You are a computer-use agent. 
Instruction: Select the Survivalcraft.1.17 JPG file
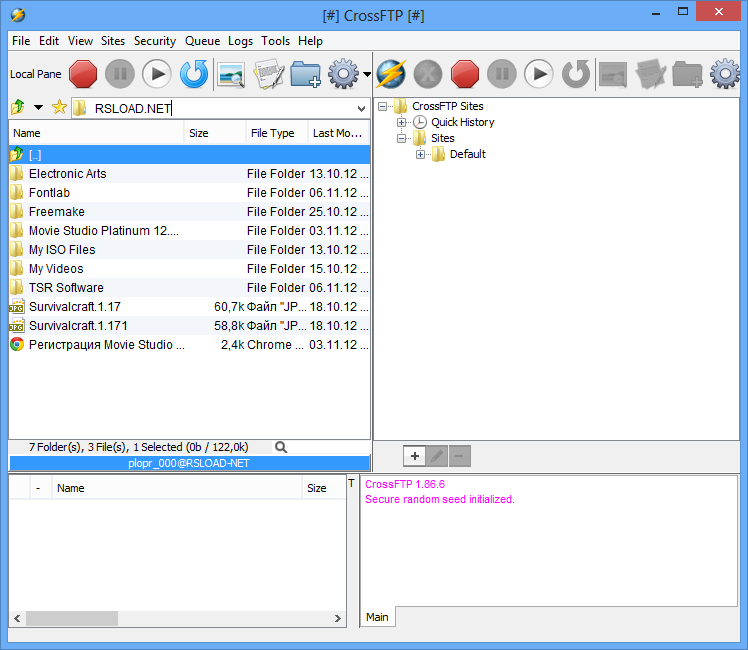click(x=189, y=307)
